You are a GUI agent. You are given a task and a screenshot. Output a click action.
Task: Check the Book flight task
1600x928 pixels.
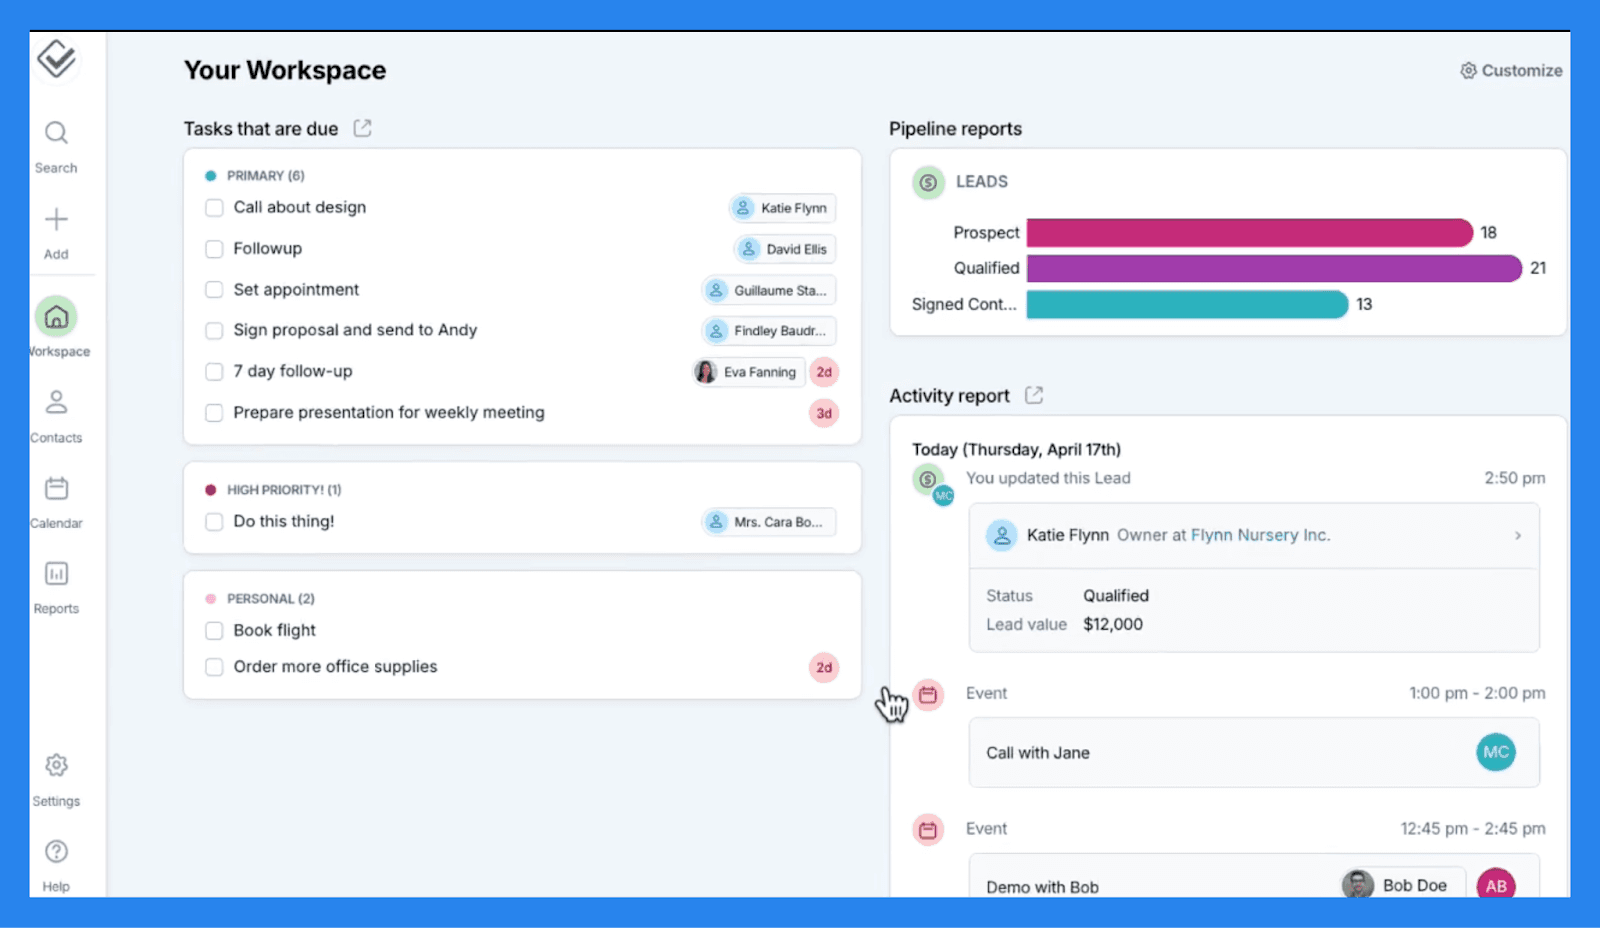point(214,631)
